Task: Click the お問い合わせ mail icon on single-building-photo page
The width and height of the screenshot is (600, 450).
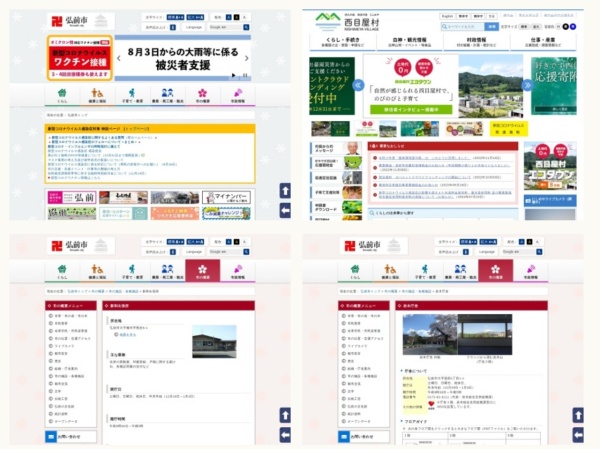Action: point(51,436)
